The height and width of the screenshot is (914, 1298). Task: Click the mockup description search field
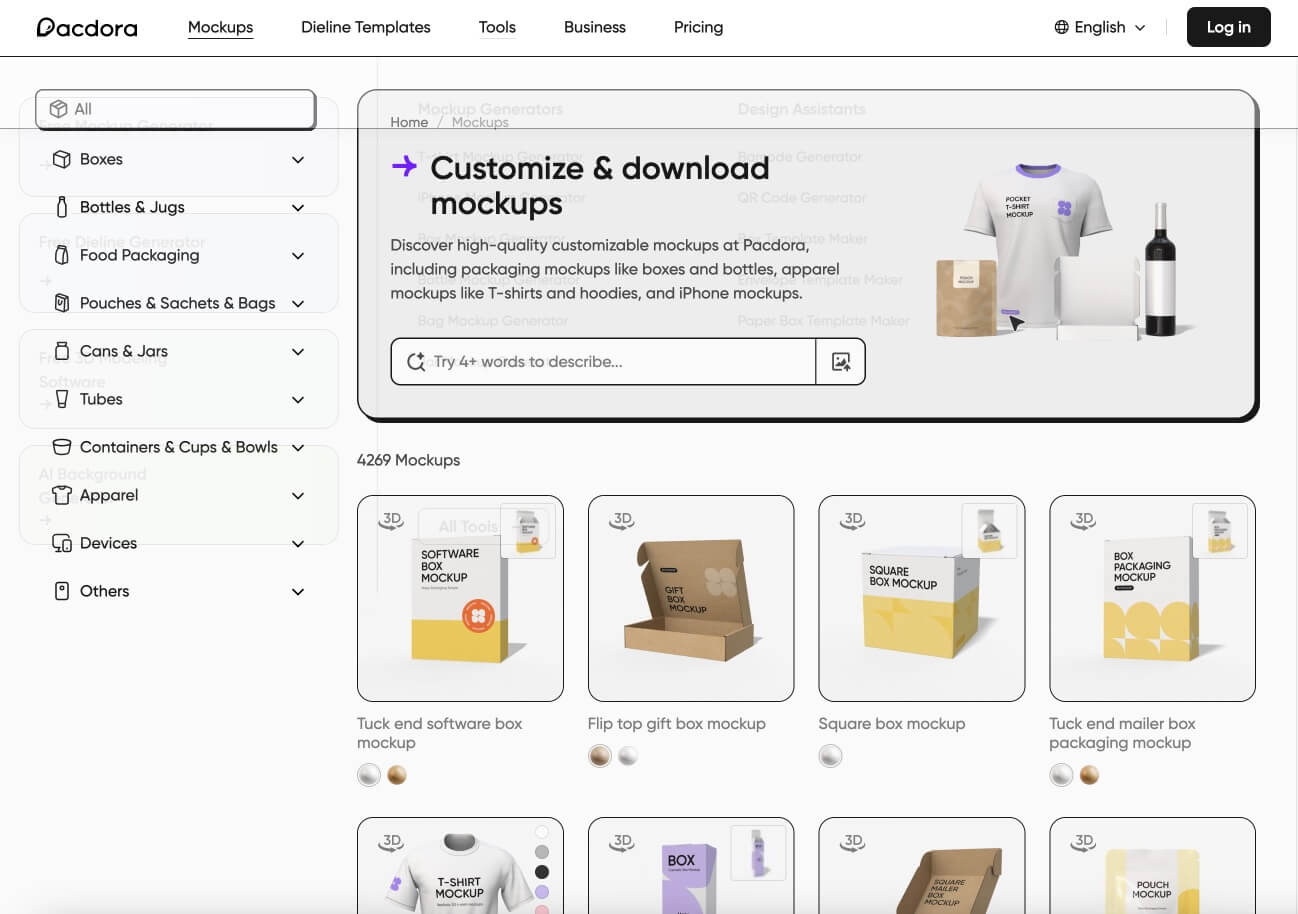[615, 362]
